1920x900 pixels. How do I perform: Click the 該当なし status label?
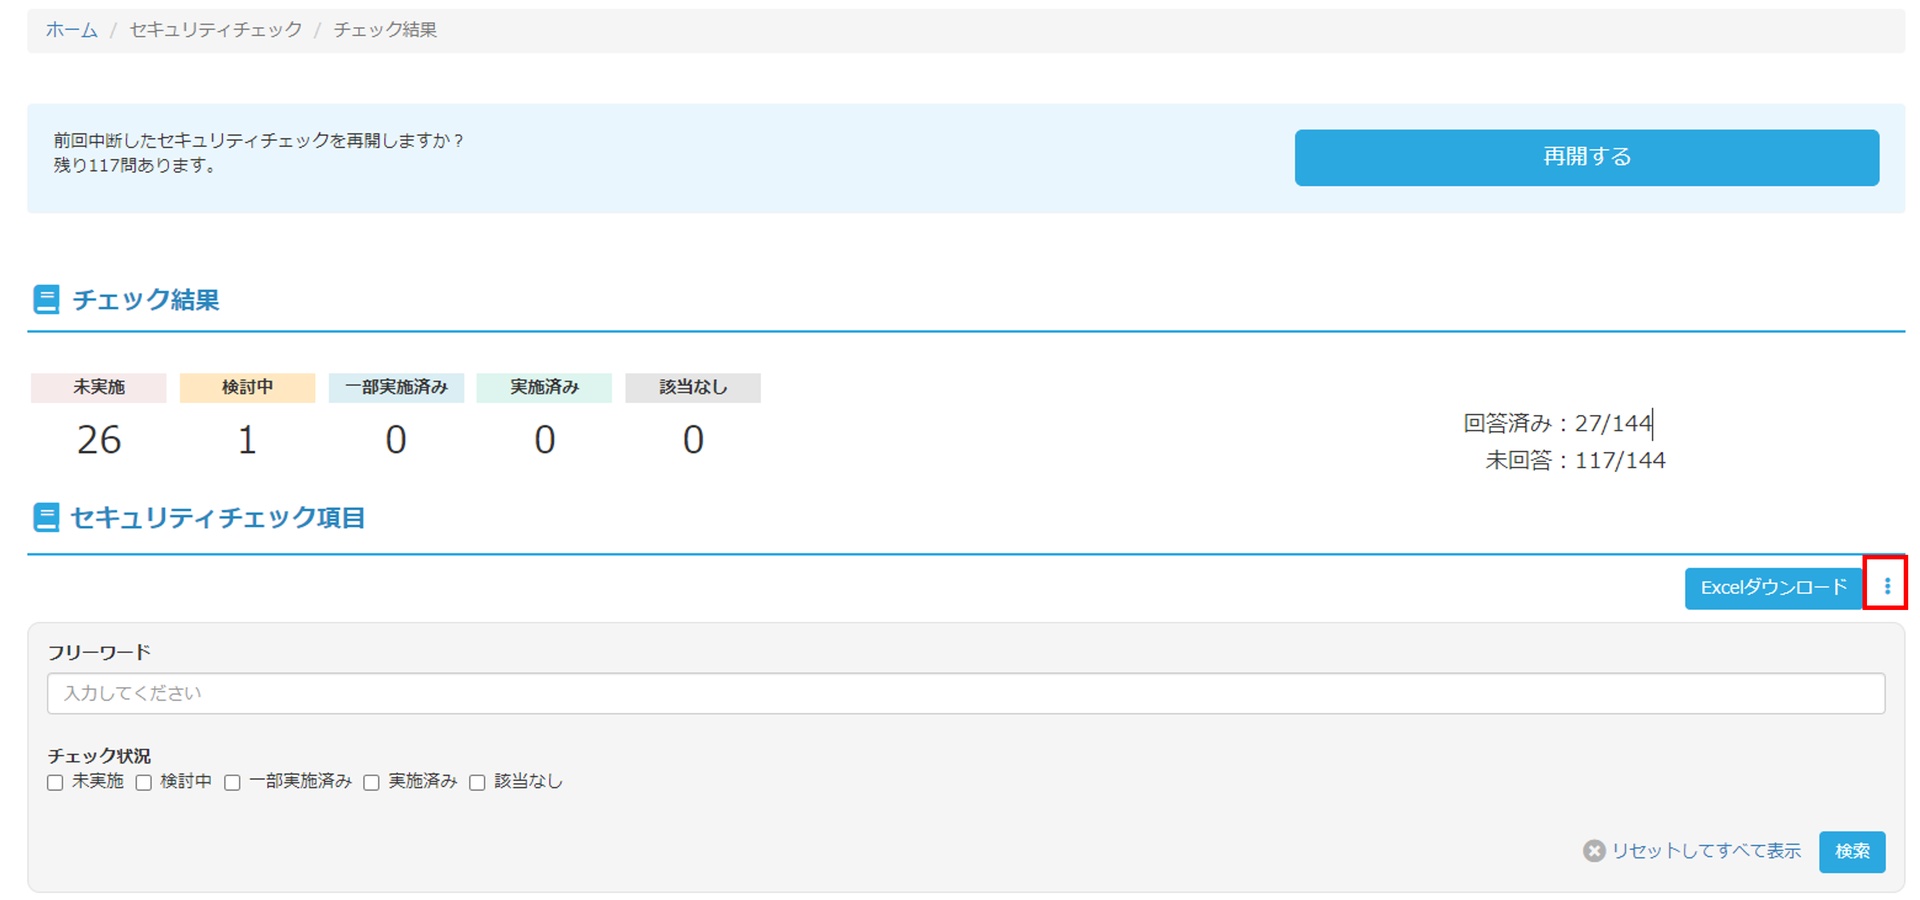point(693,387)
